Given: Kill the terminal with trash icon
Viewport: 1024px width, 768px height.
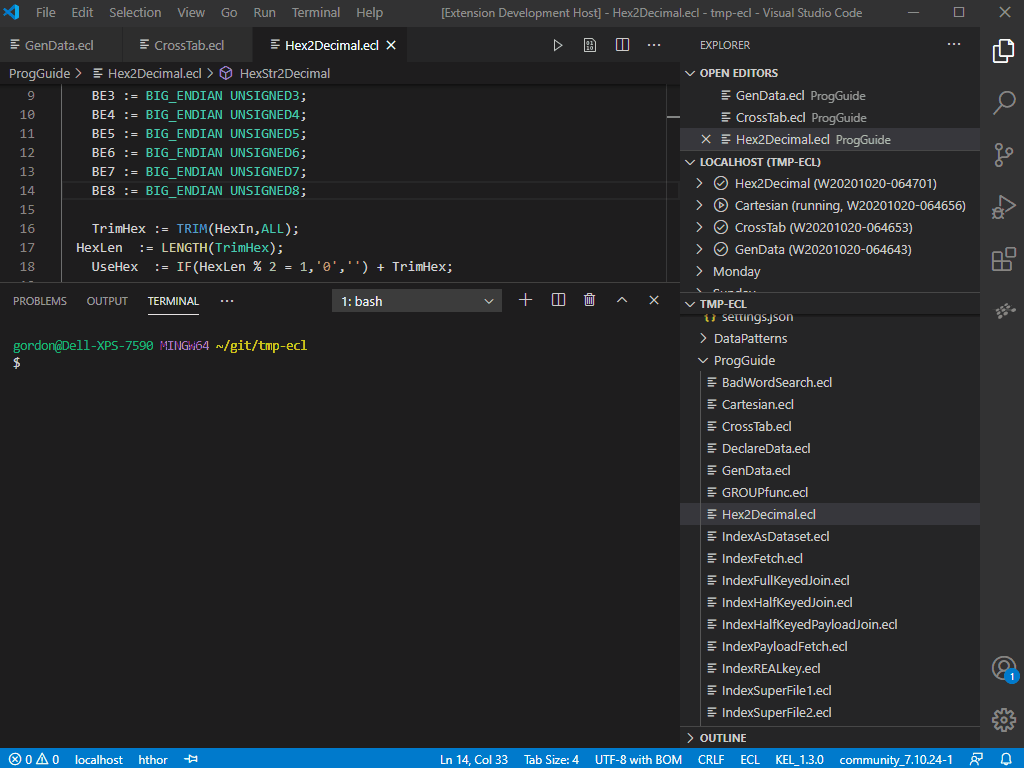Looking at the screenshot, I should coord(590,300).
